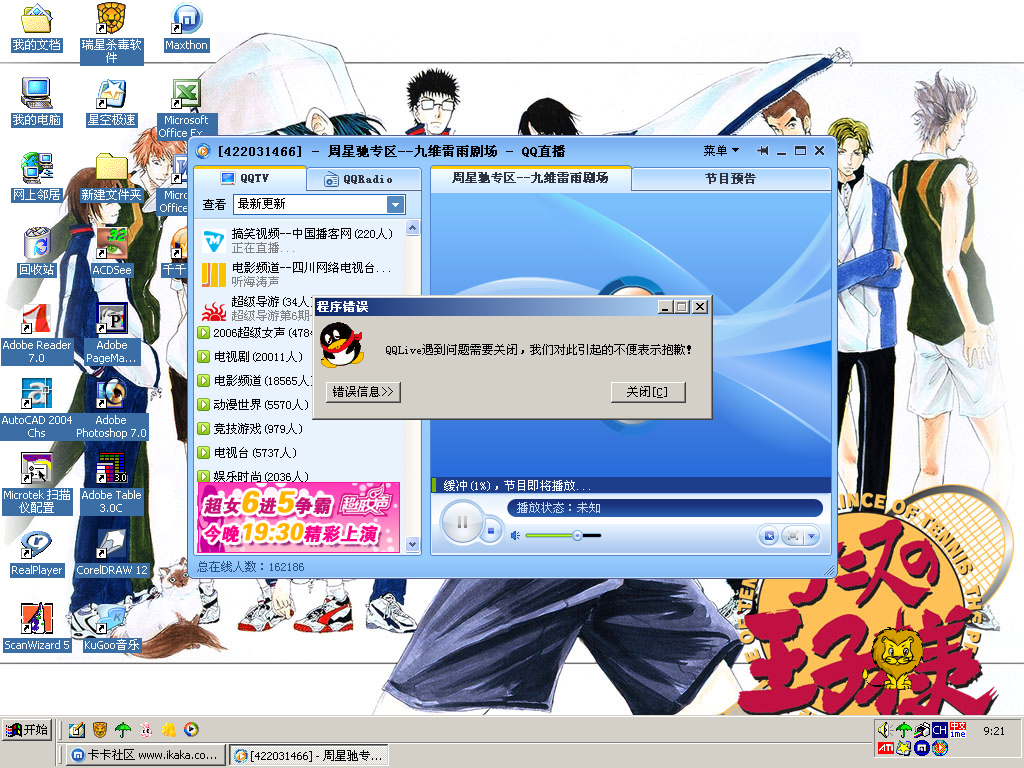Open the 我的电脑 desktop icon
The height and width of the screenshot is (768, 1024).
click(x=37, y=102)
